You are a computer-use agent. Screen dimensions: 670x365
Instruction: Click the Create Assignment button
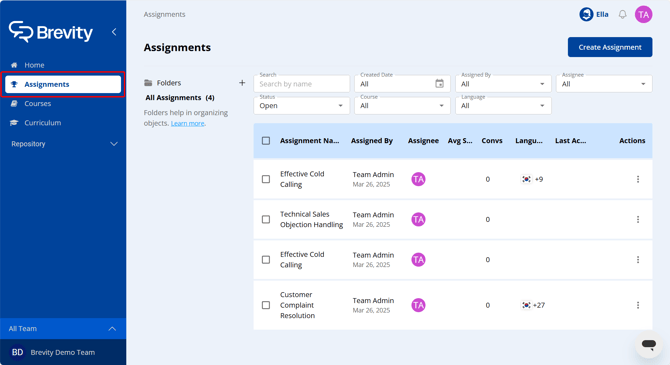pyautogui.click(x=610, y=47)
